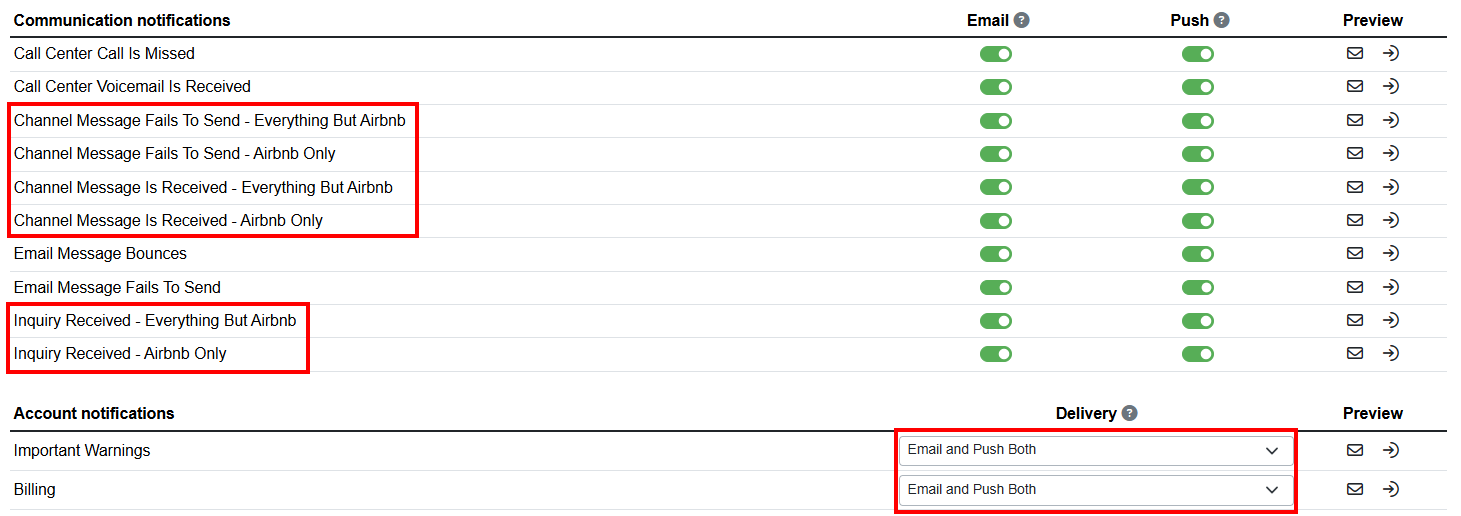
Task: Toggle Email for Channel Message Is Received Everything But Airbnb
Action: click(996, 187)
